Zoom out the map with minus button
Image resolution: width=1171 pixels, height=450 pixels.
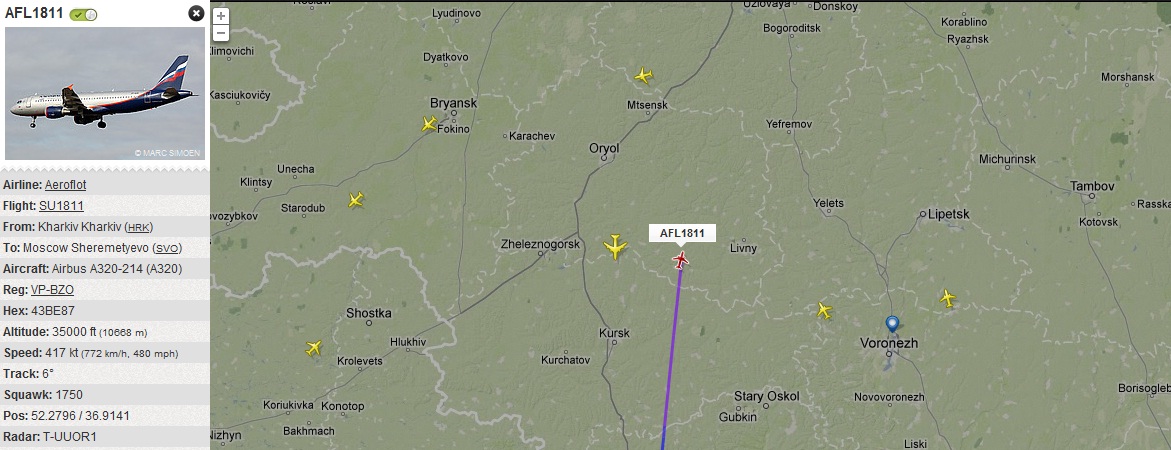click(220, 33)
